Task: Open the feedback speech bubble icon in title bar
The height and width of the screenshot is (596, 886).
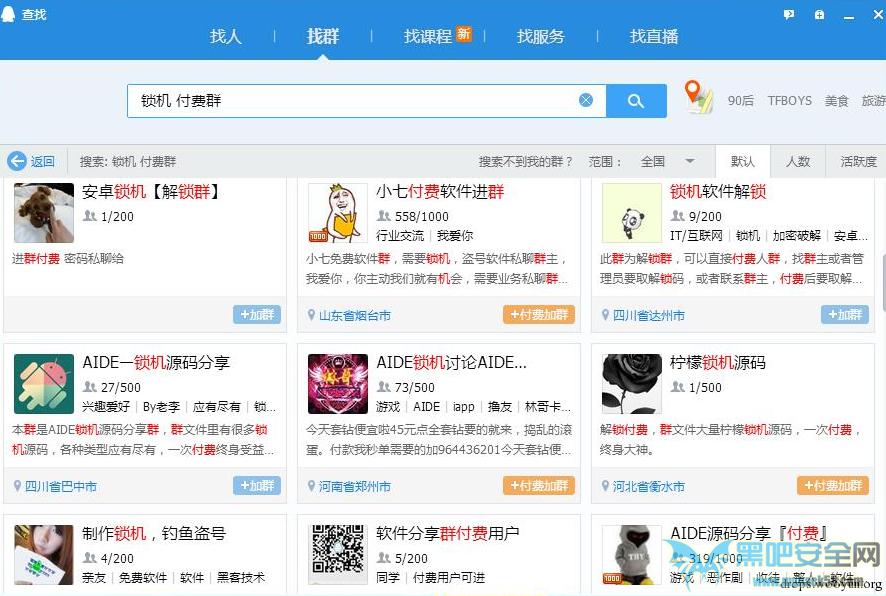Action: [x=789, y=15]
